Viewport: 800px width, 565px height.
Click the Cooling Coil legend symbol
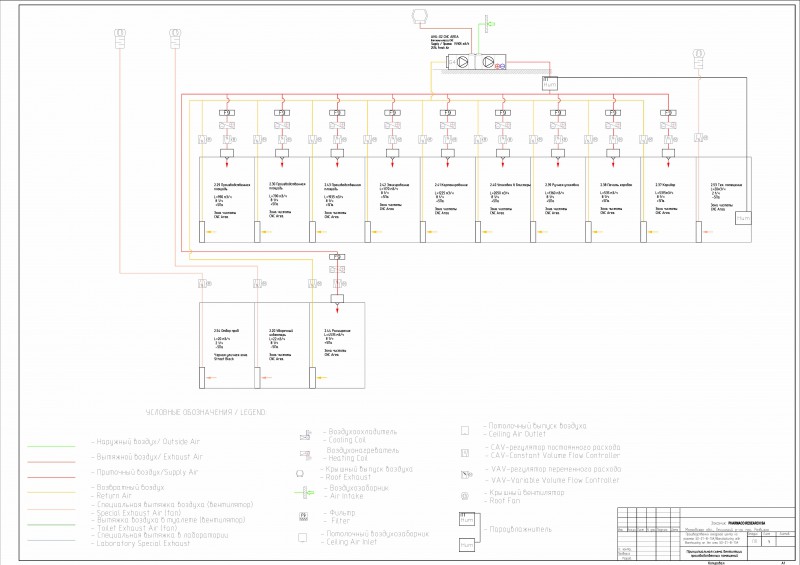click(x=305, y=435)
